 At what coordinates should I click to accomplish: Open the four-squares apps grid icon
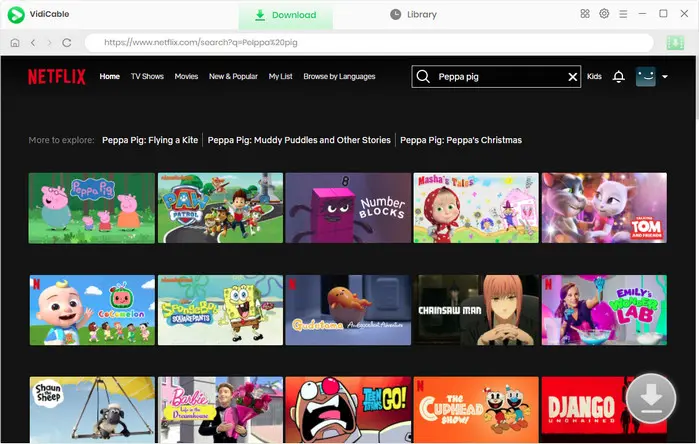(x=585, y=14)
